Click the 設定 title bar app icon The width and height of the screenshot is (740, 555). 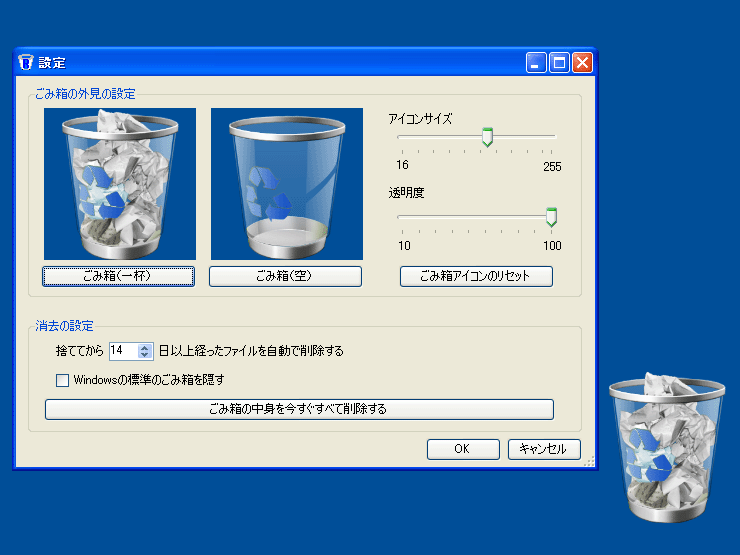26,62
